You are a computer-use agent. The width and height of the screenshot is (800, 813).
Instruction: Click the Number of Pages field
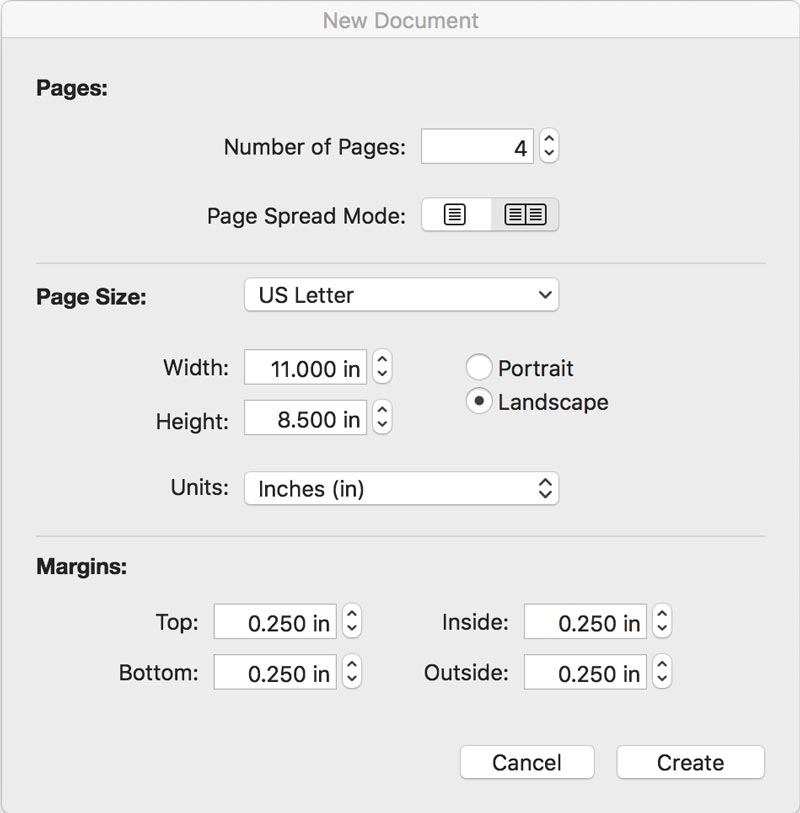478,147
